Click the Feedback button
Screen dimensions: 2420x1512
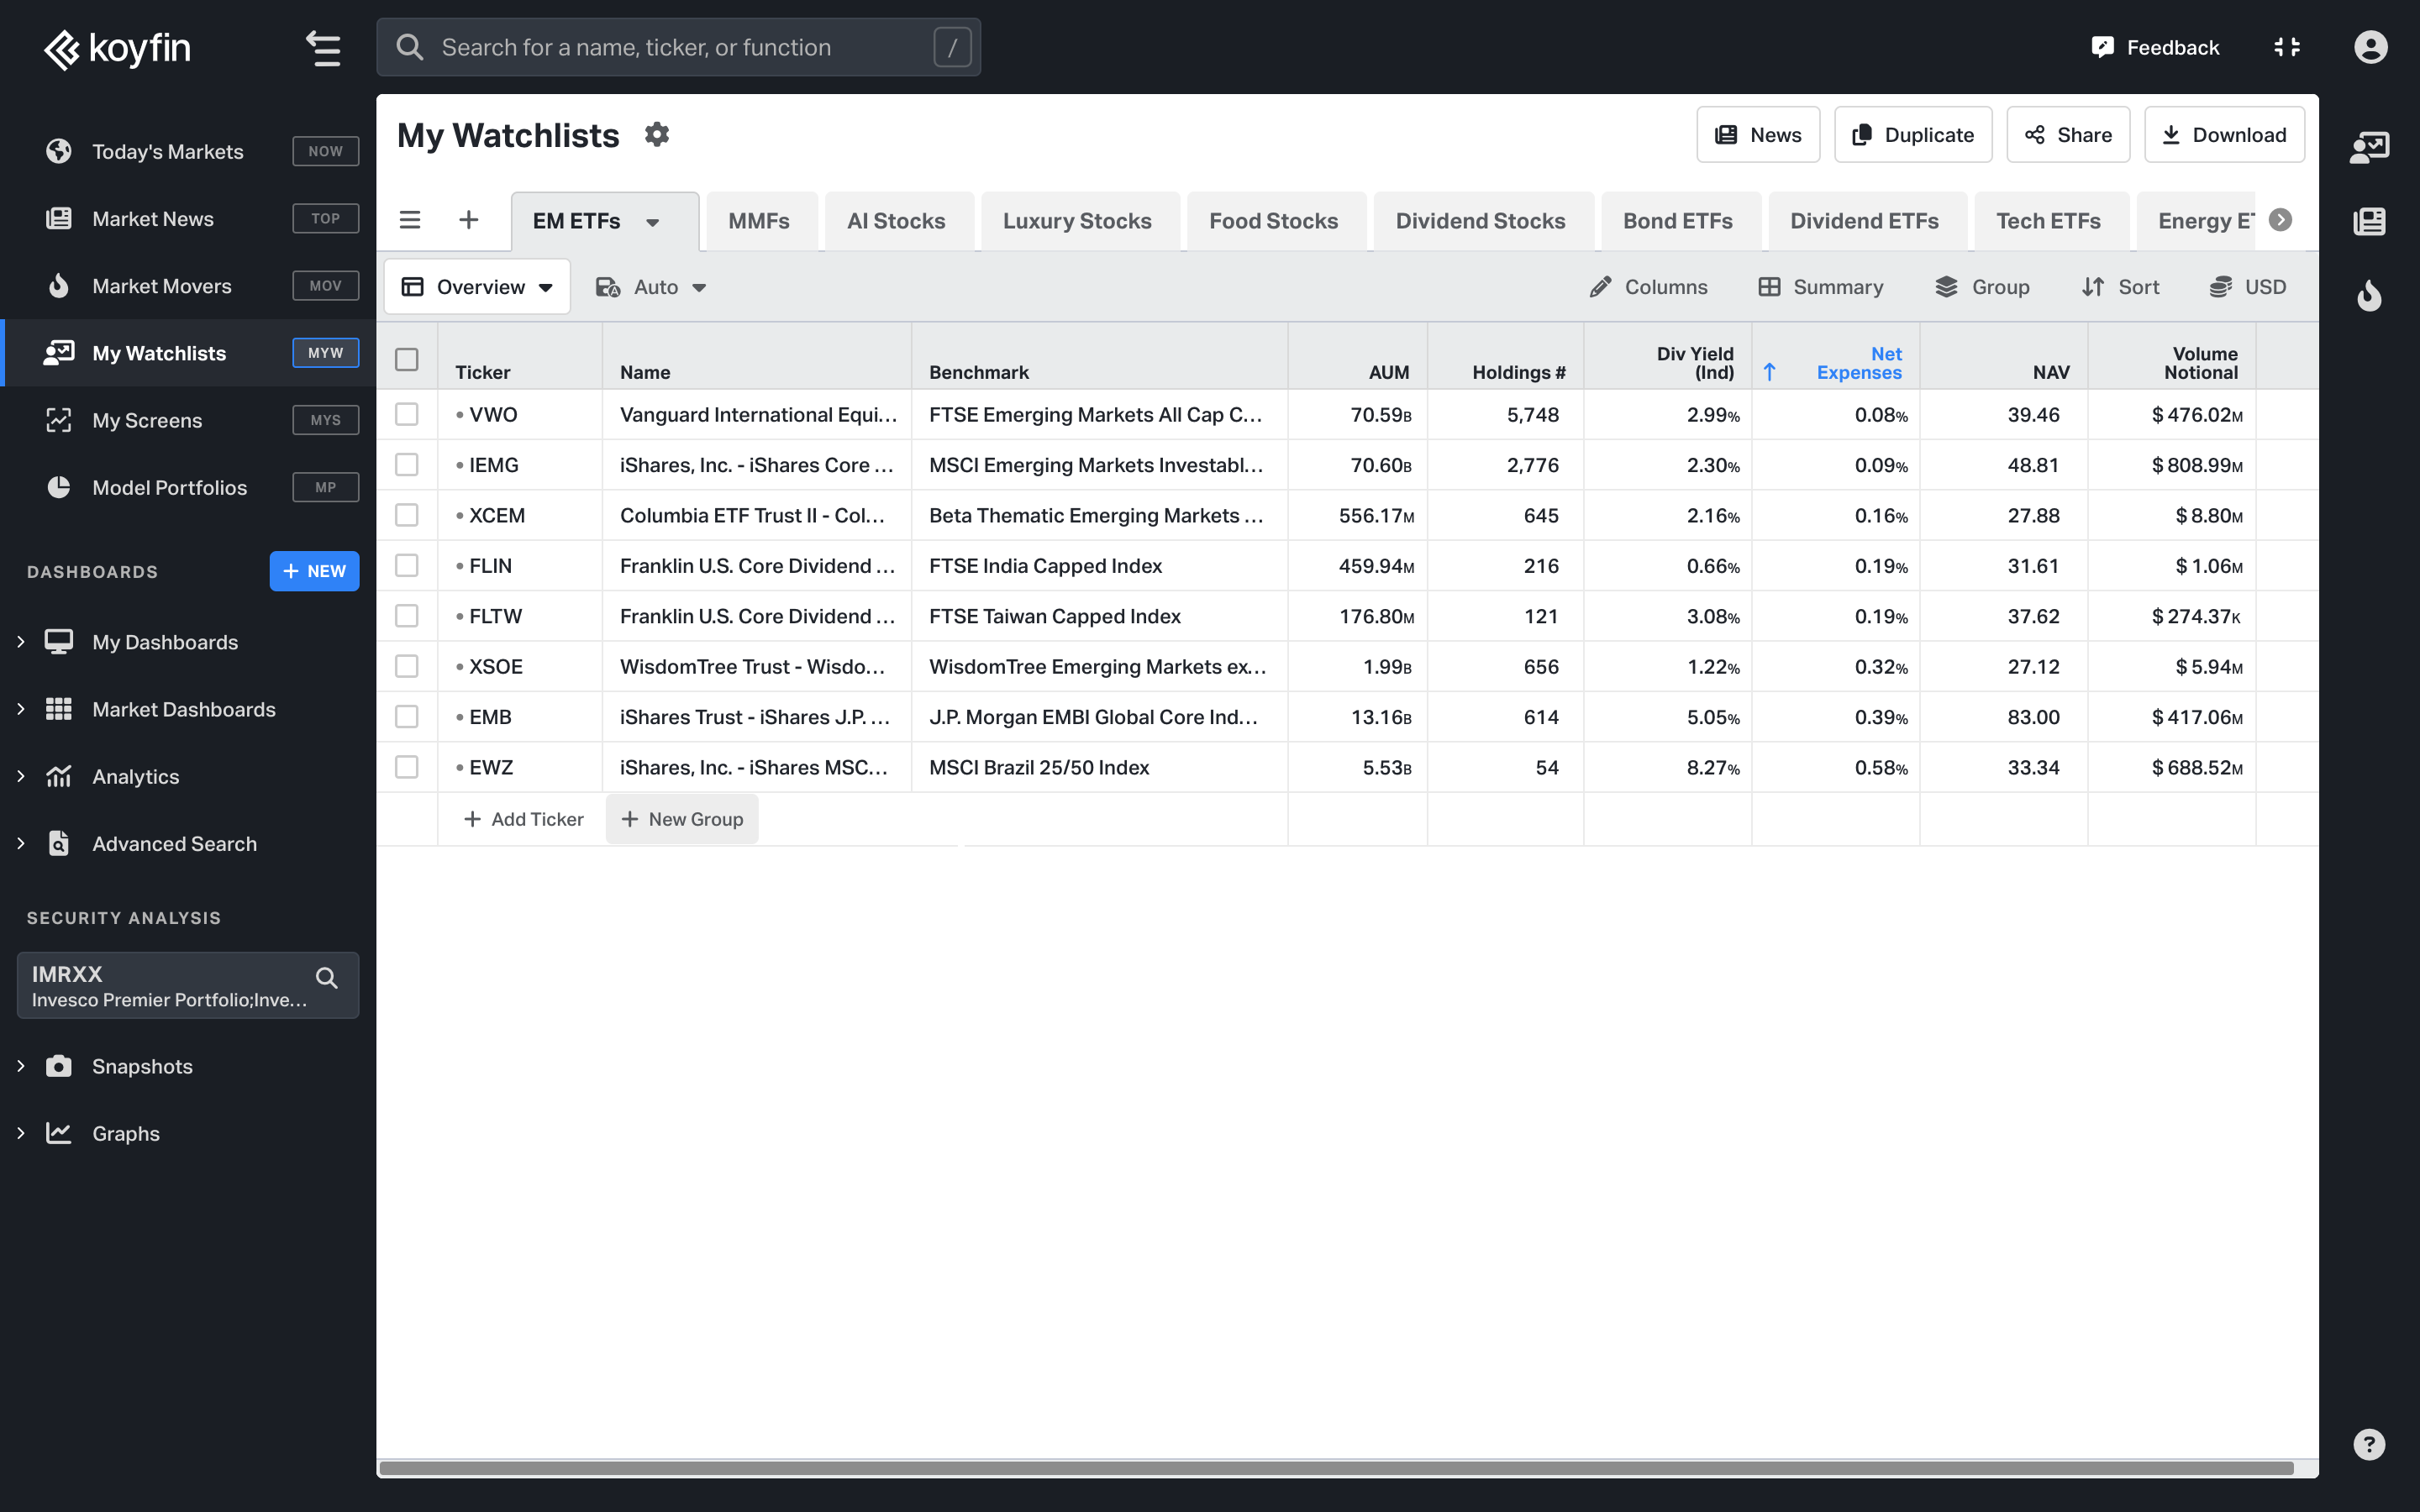point(2155,47)
